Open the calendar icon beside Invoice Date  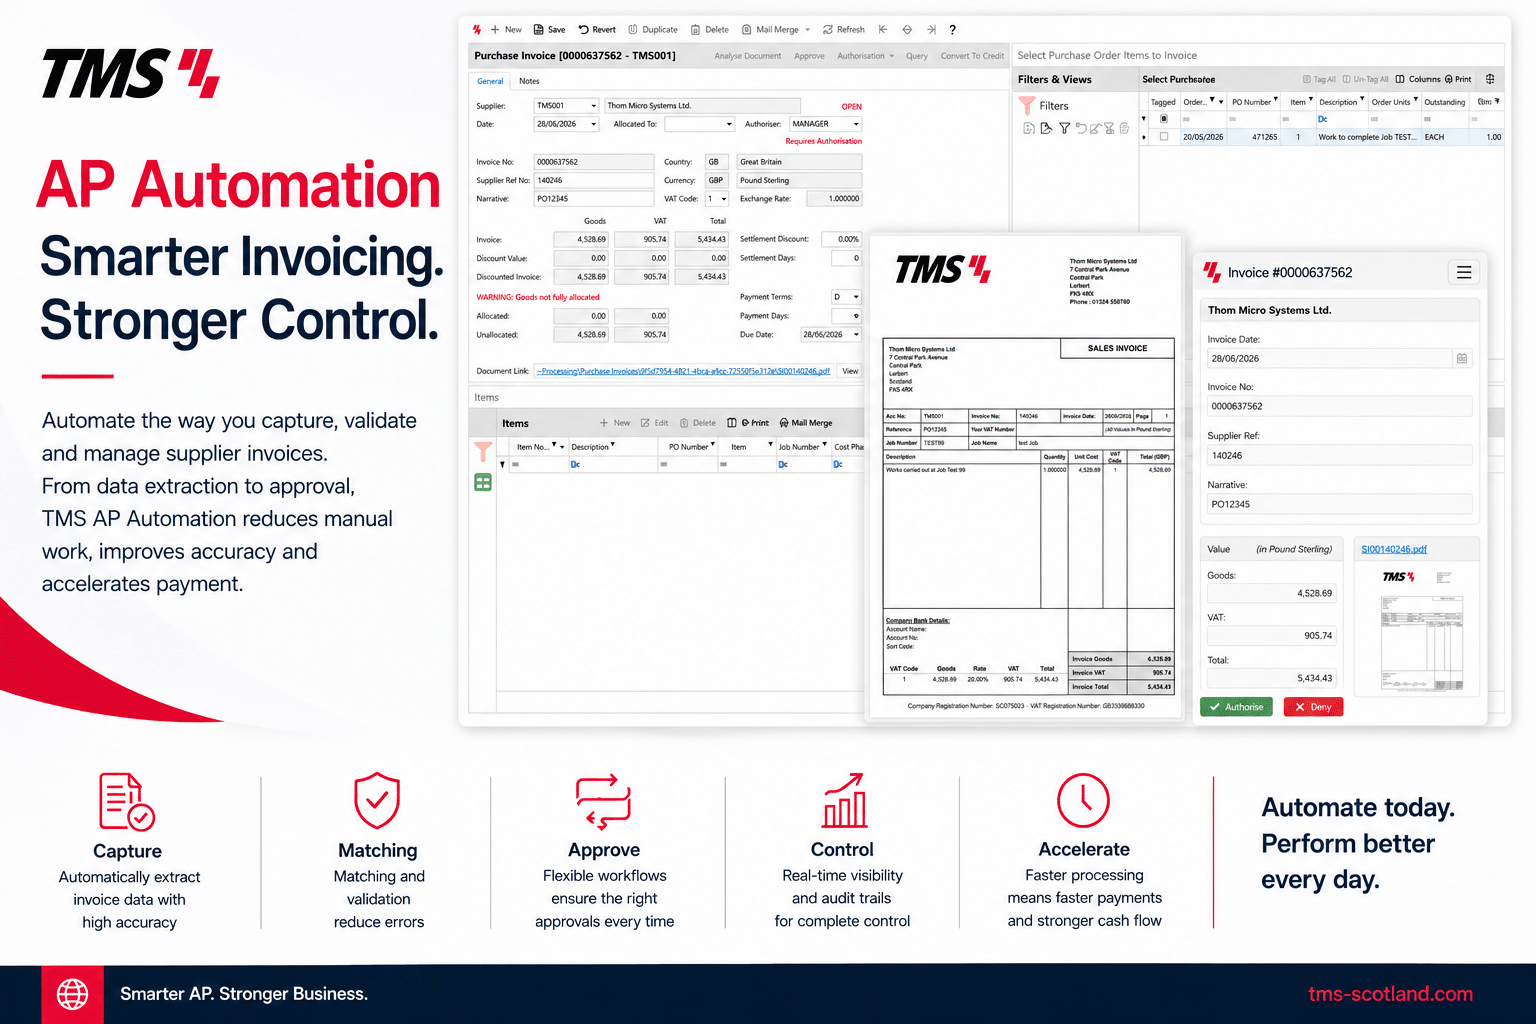coord(1462,358)
